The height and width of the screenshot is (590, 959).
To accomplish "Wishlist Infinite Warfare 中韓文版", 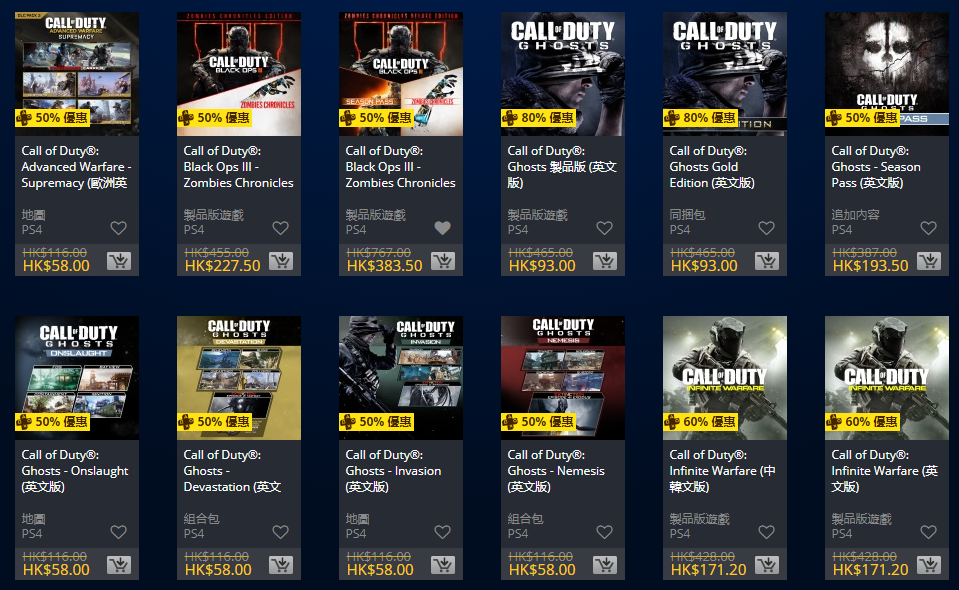I will pos(766,532).
